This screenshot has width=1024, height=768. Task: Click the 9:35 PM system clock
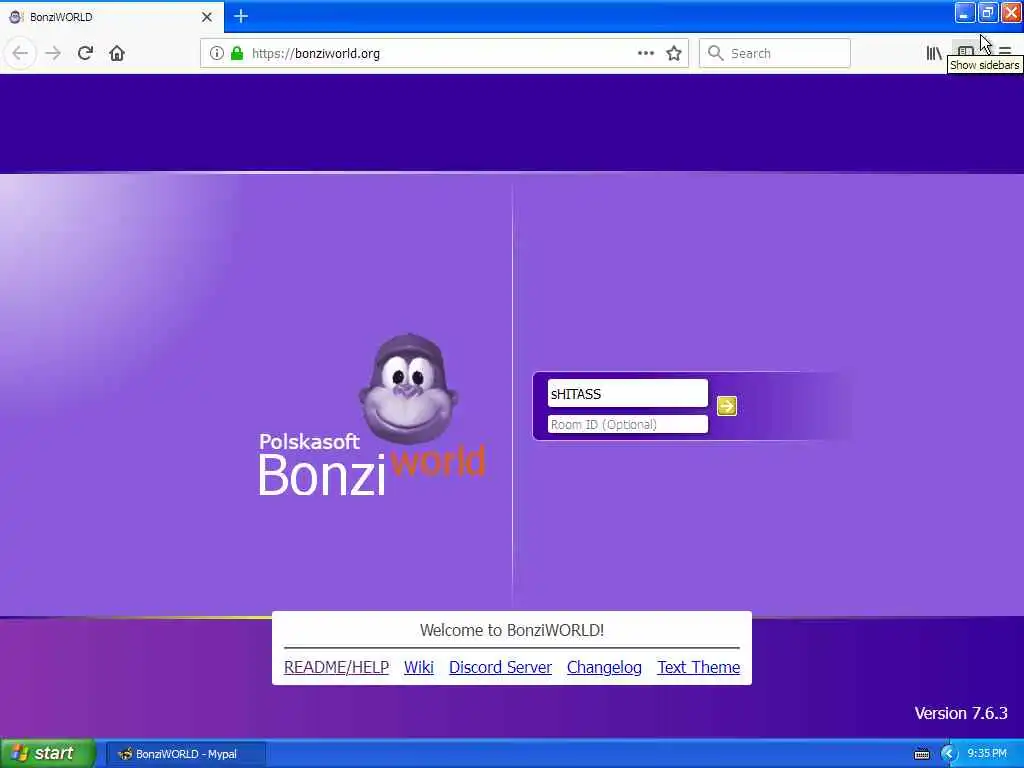click(x=987, y=754)
